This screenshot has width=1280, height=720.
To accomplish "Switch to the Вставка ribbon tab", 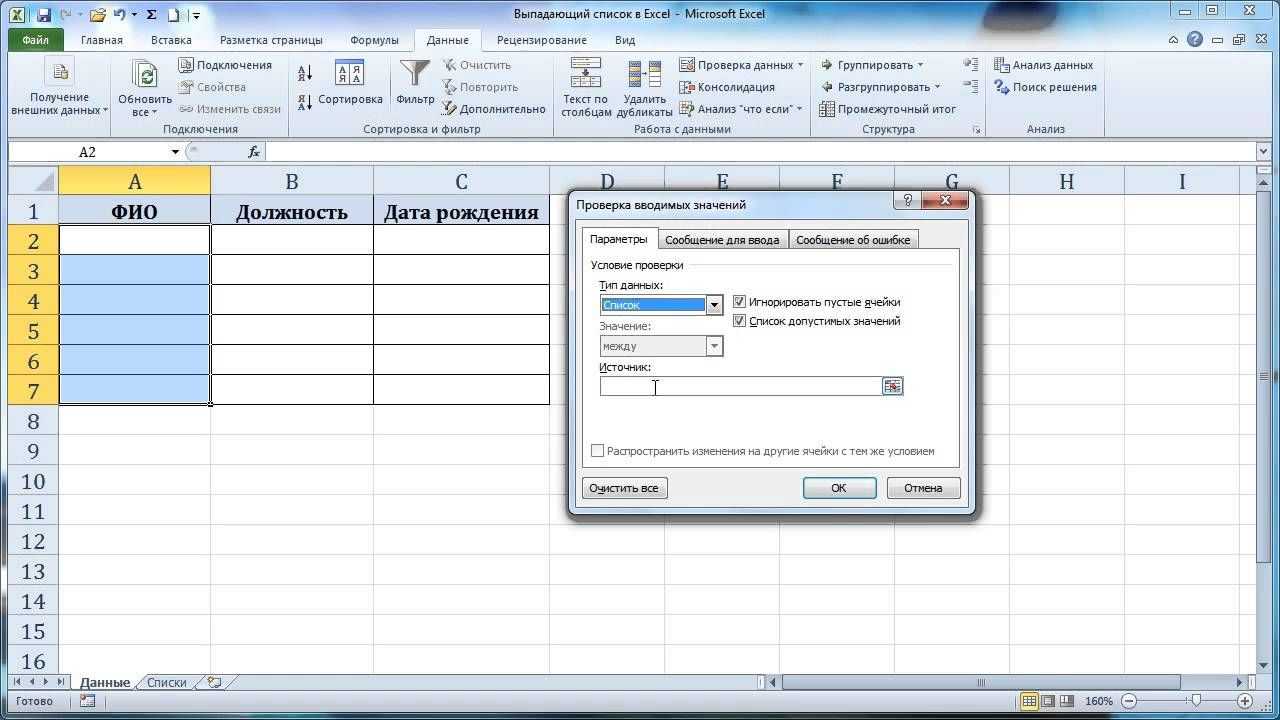I will coord(171,40).
